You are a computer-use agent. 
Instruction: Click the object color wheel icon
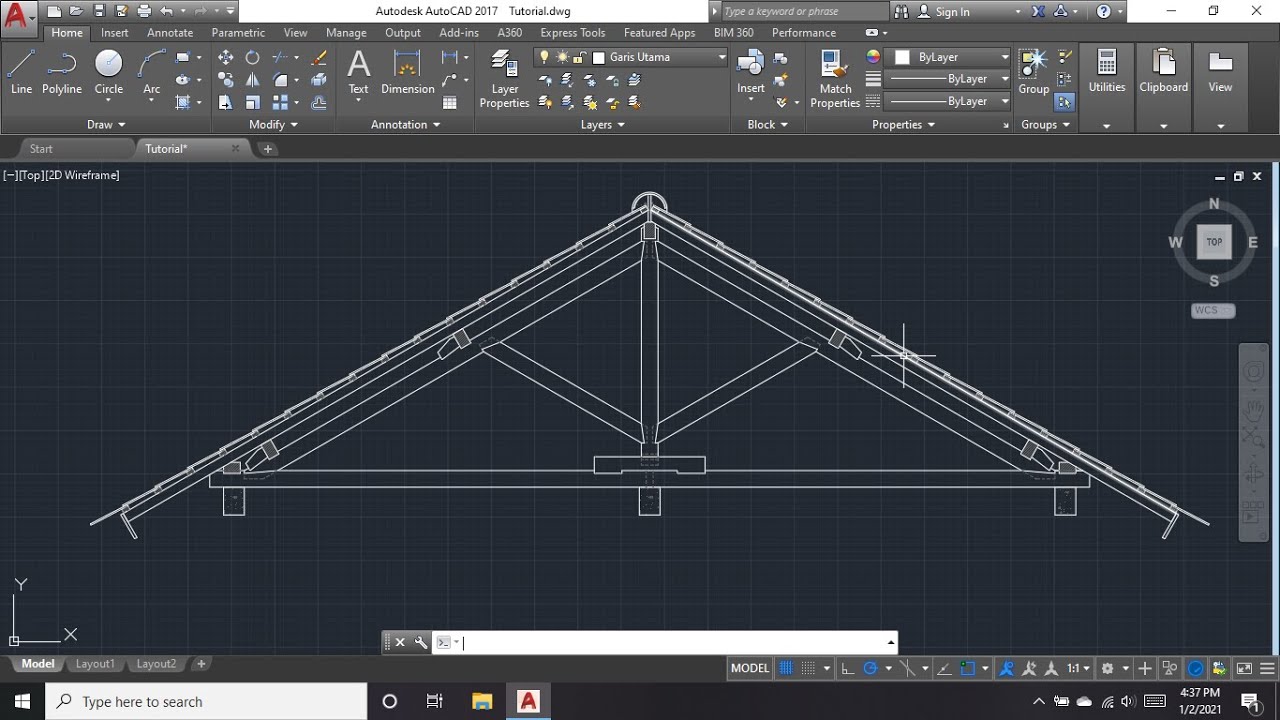(x=873, y=57)
